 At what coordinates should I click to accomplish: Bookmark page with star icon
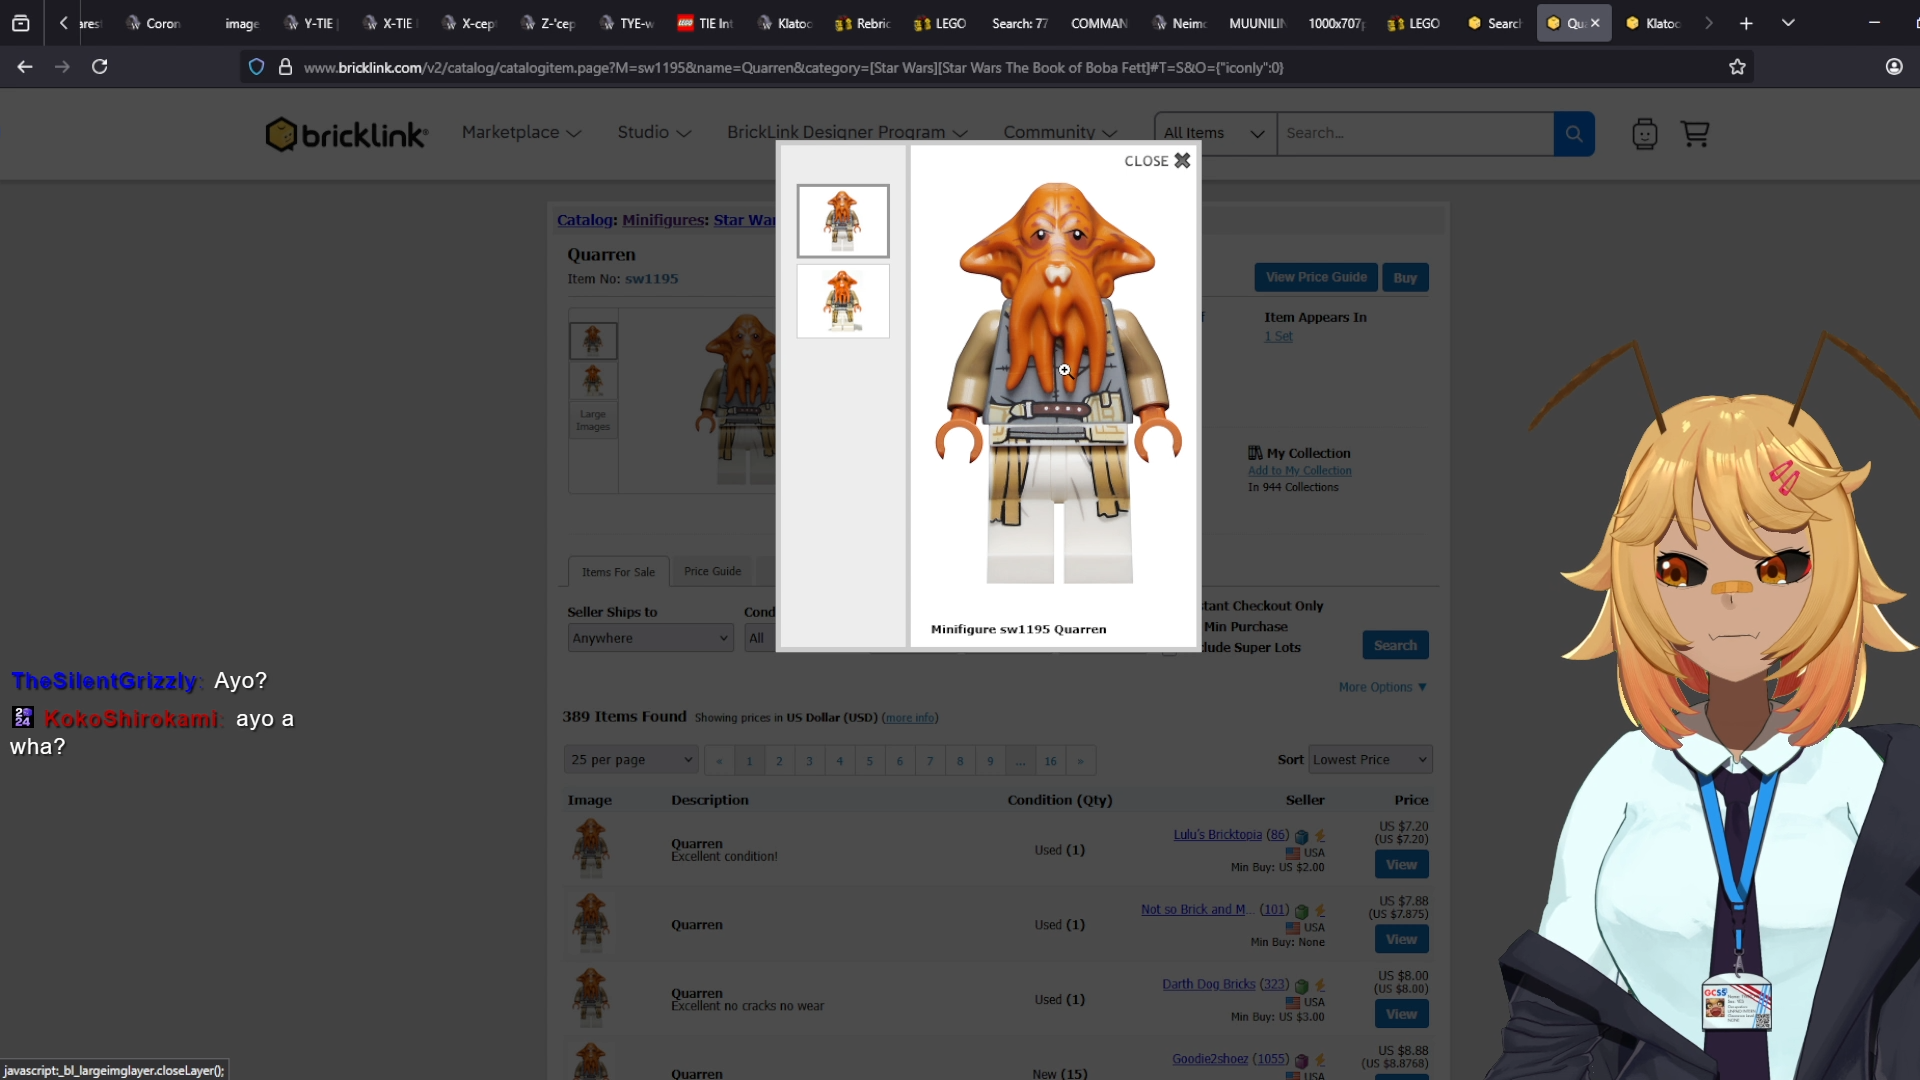click(1737, 67)
